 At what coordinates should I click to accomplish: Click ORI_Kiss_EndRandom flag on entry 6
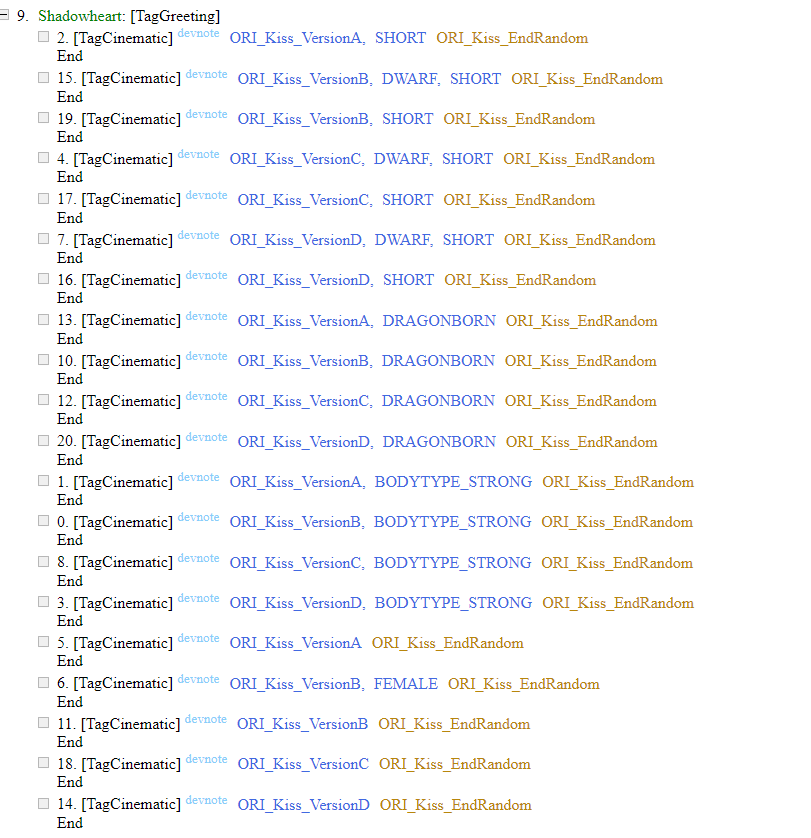point(524,684)
